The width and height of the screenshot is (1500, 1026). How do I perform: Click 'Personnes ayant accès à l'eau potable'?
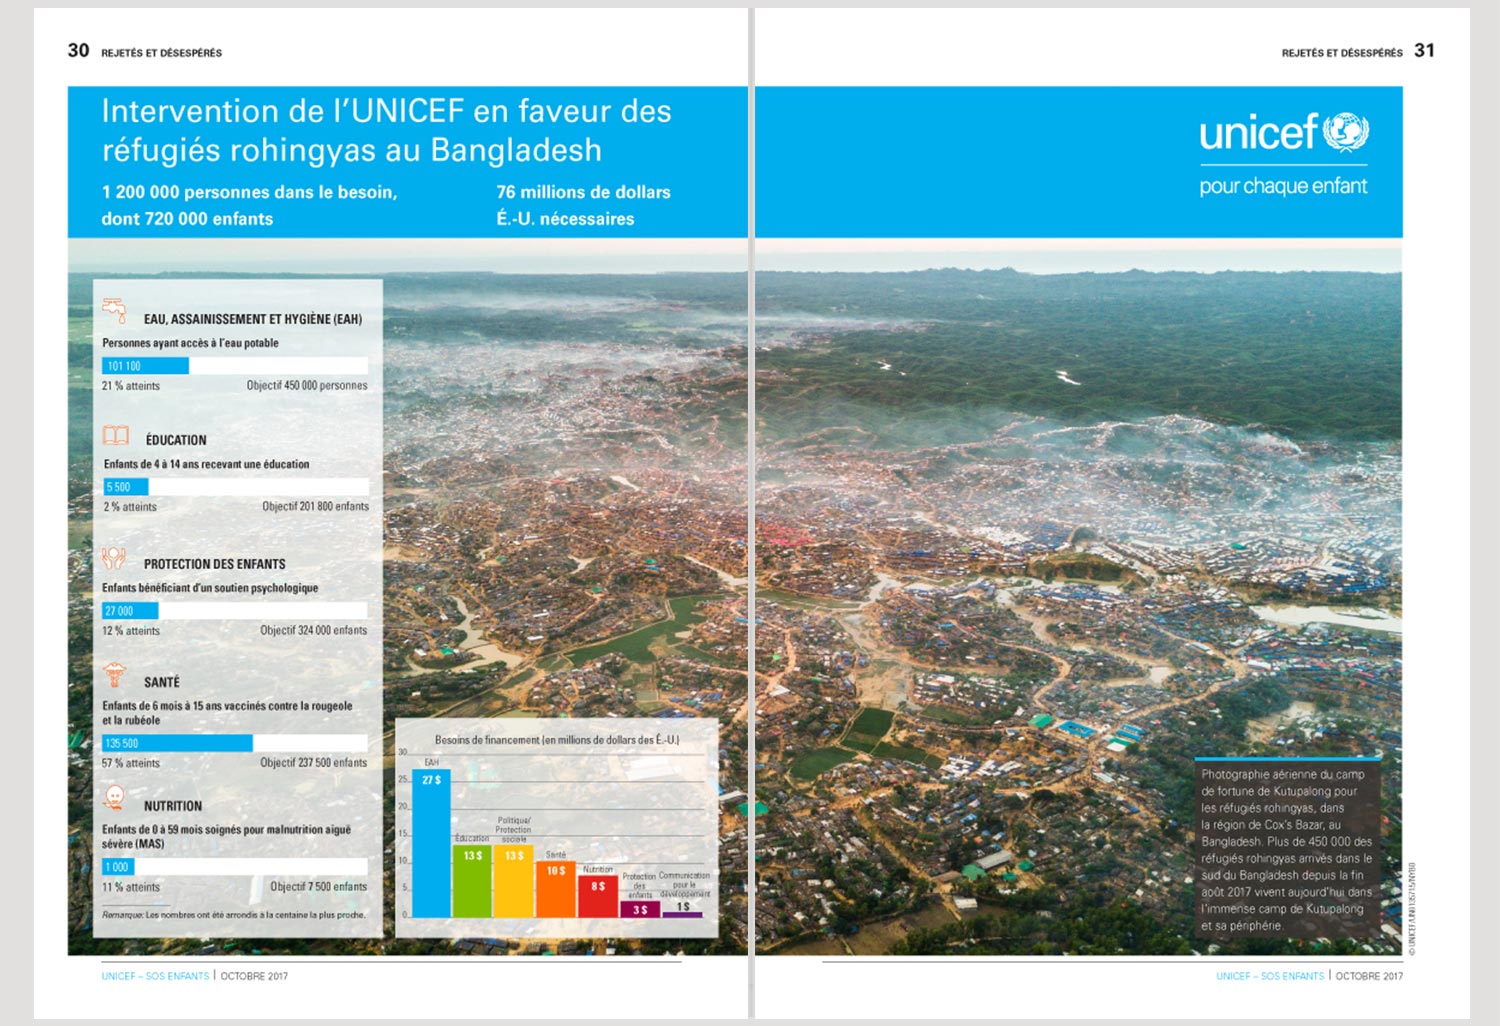pos(190,343)
